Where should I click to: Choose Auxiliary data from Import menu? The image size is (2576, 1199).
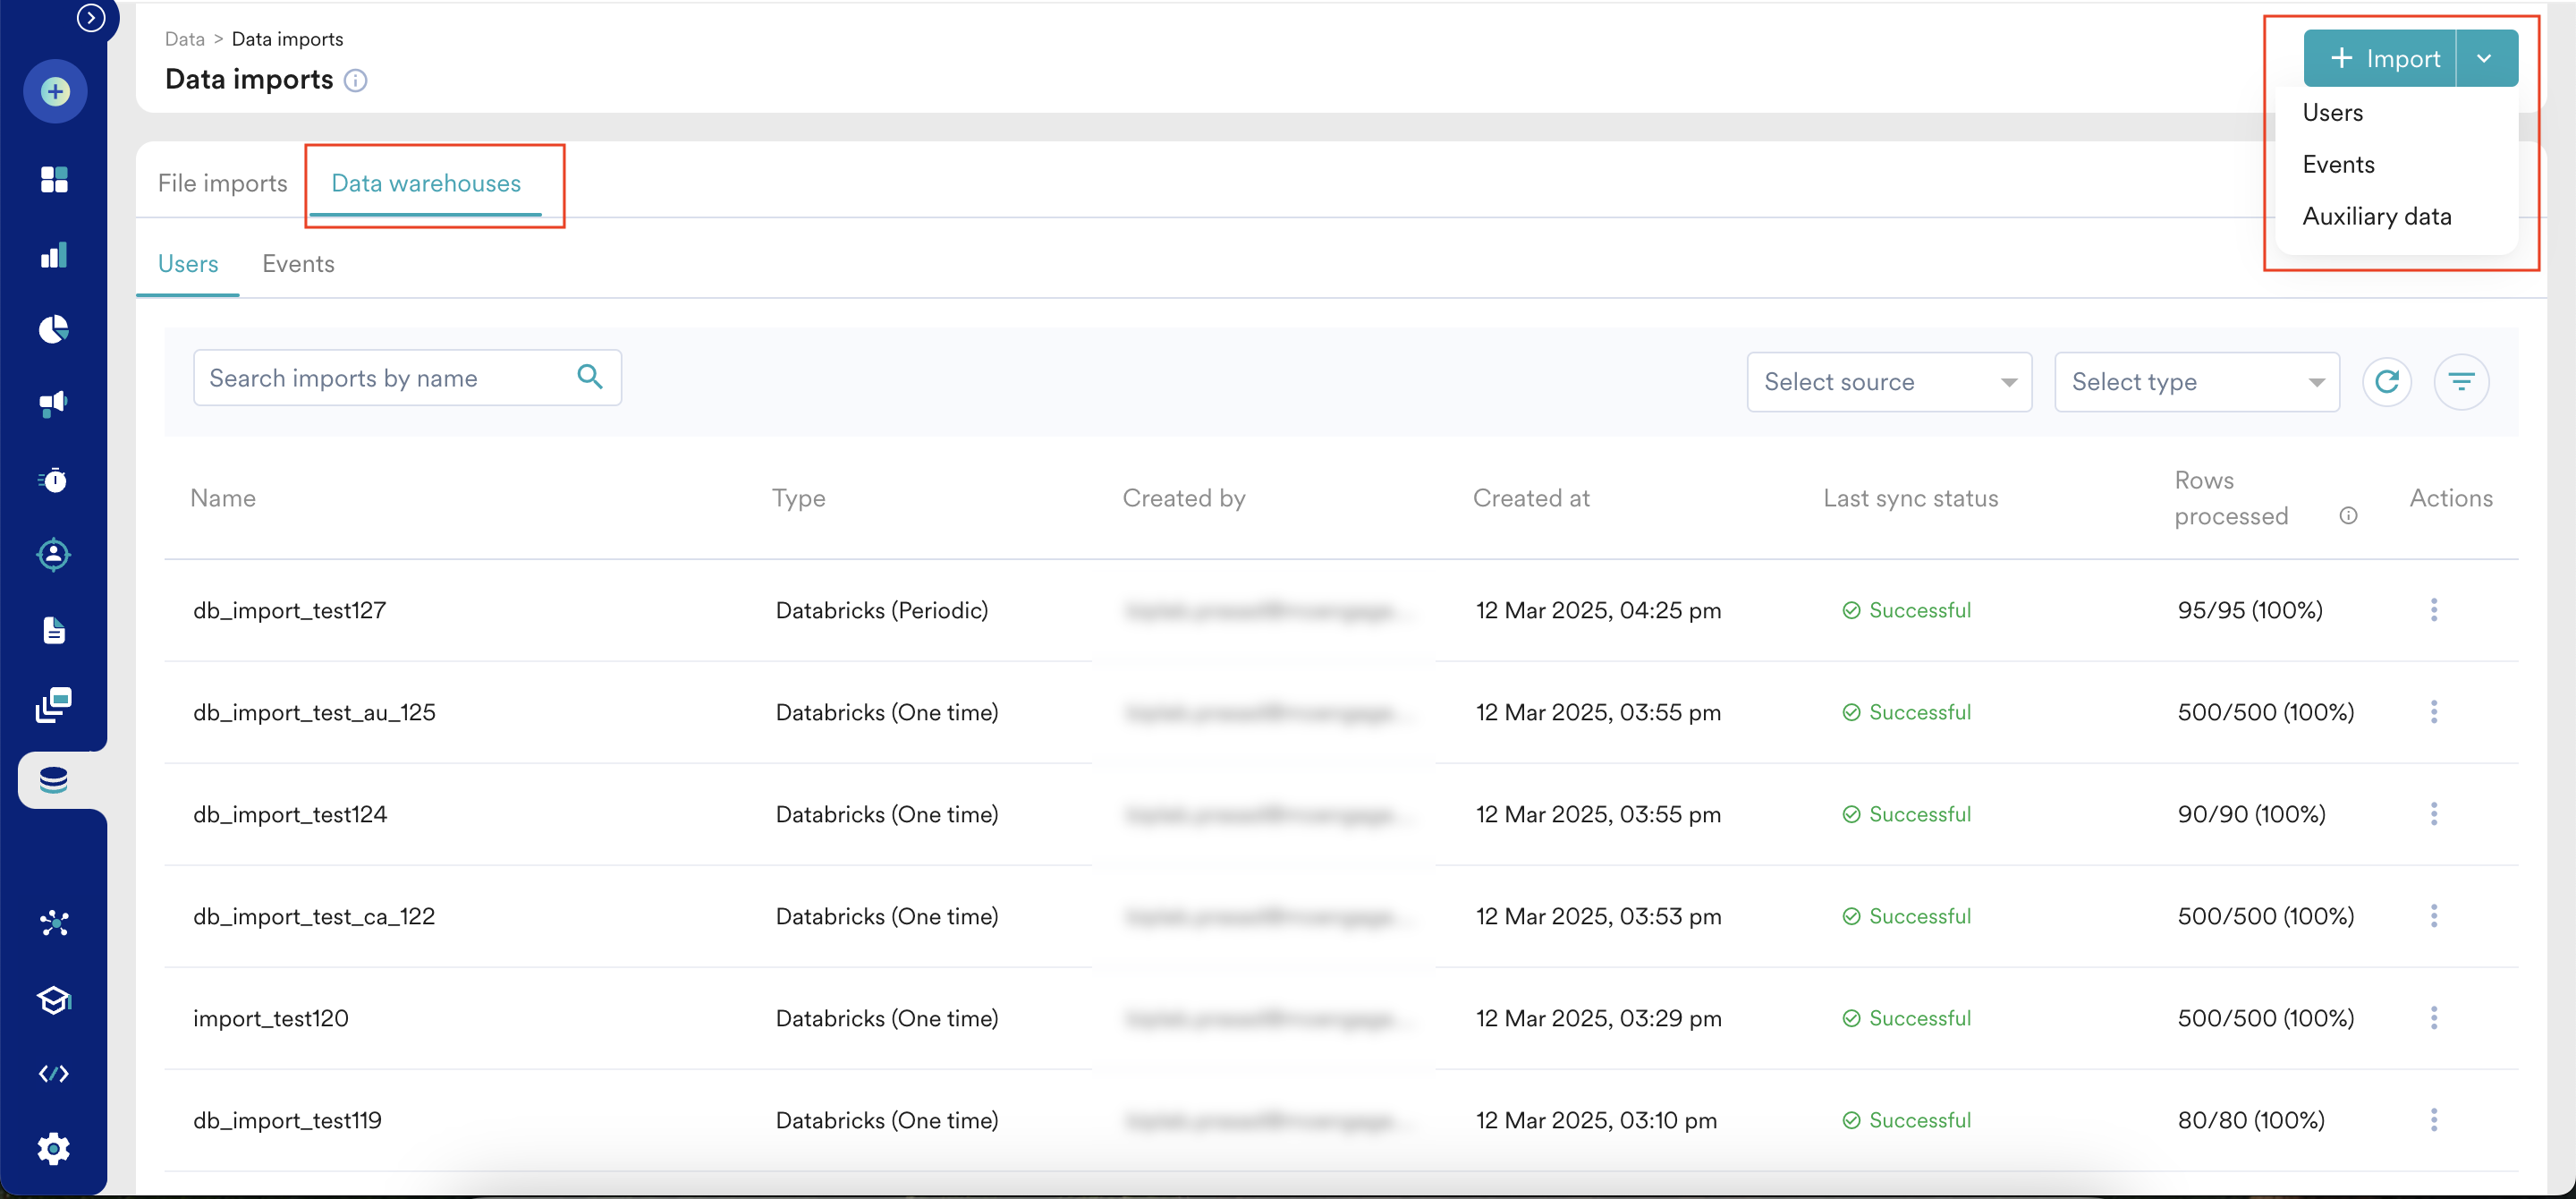(x=2376, y=216)
